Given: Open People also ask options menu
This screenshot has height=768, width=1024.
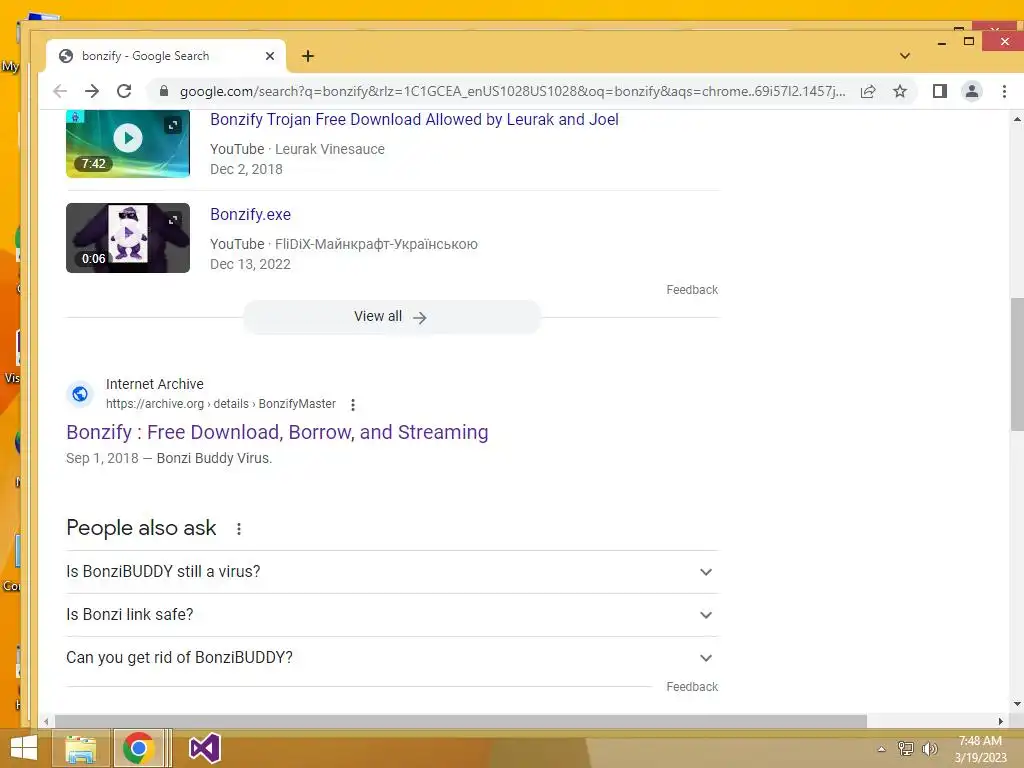Looking at the screenshot, I should click(239, 529).
